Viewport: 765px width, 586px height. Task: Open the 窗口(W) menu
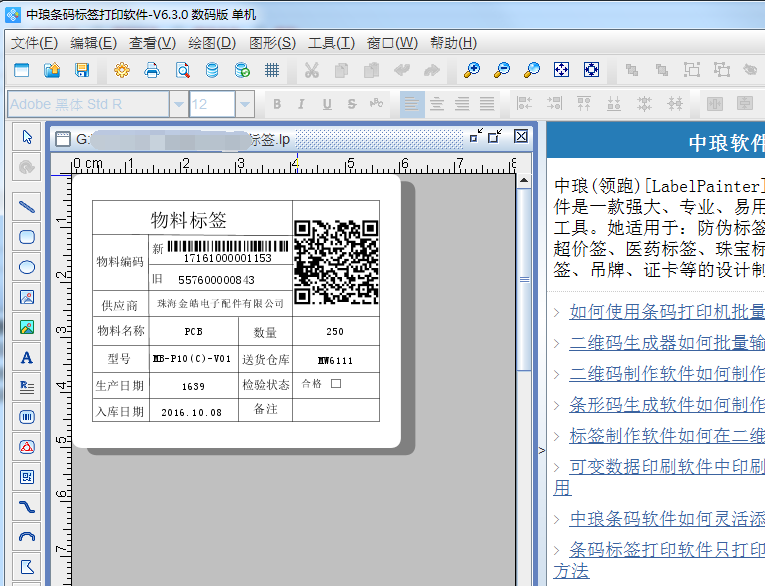(392, 43)
